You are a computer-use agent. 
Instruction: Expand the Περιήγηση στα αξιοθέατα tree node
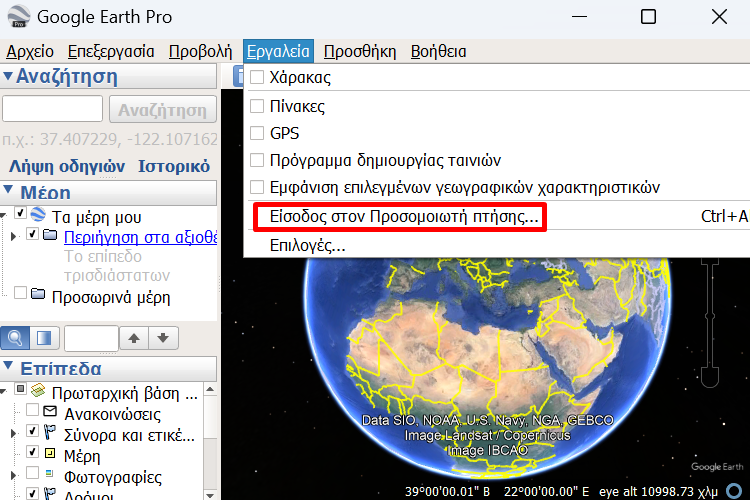[x=13, y=236]
